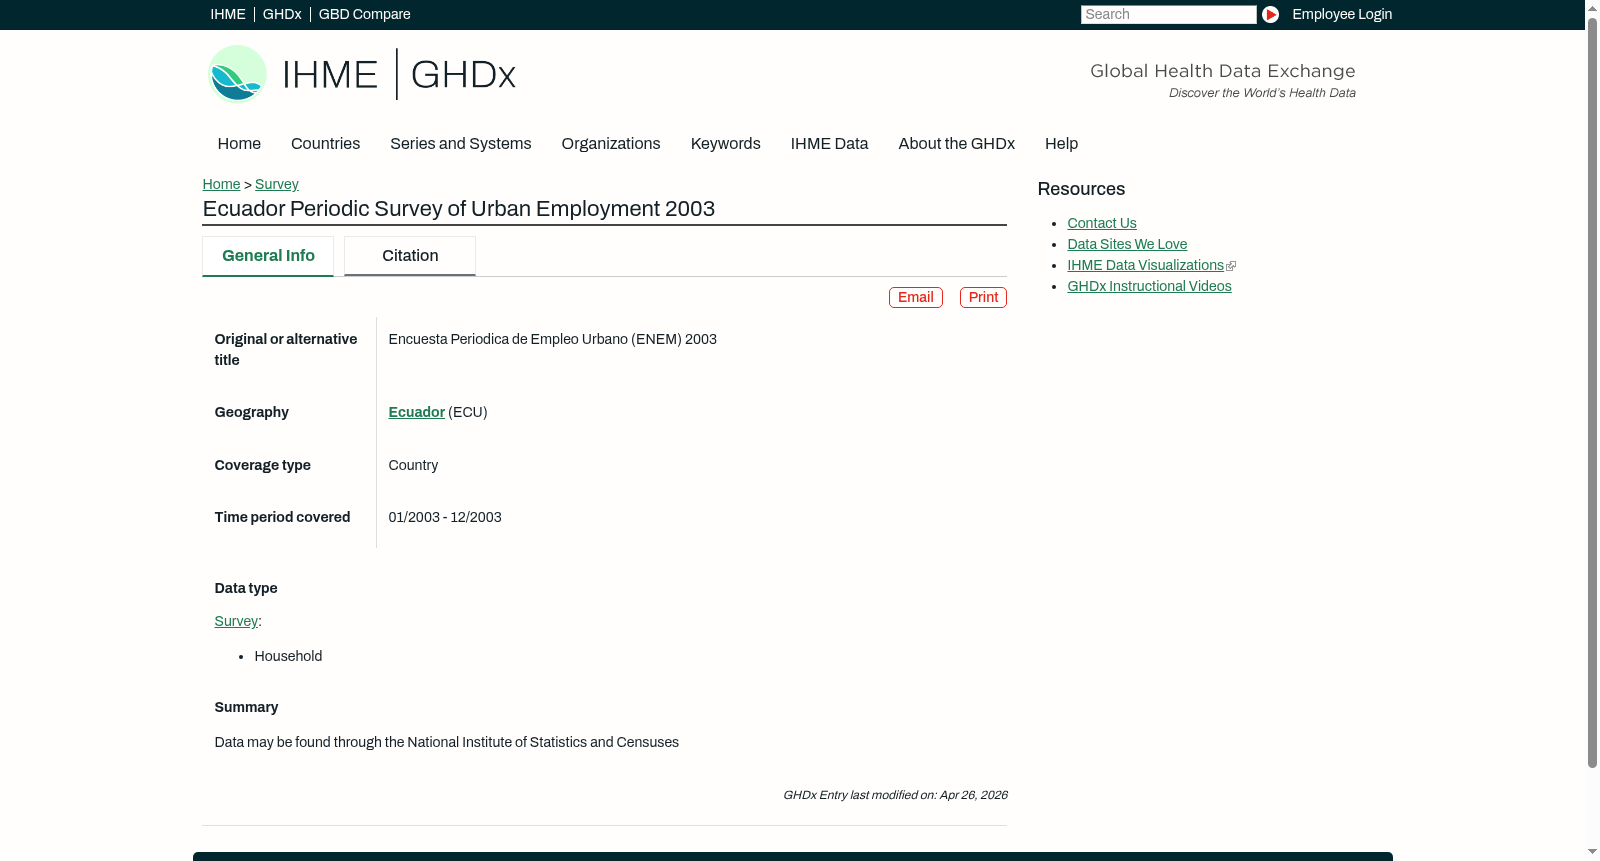Click the Employee Login link
Image resolution: width=1600 pixels, height=861 pixels.
point(1342,14)
